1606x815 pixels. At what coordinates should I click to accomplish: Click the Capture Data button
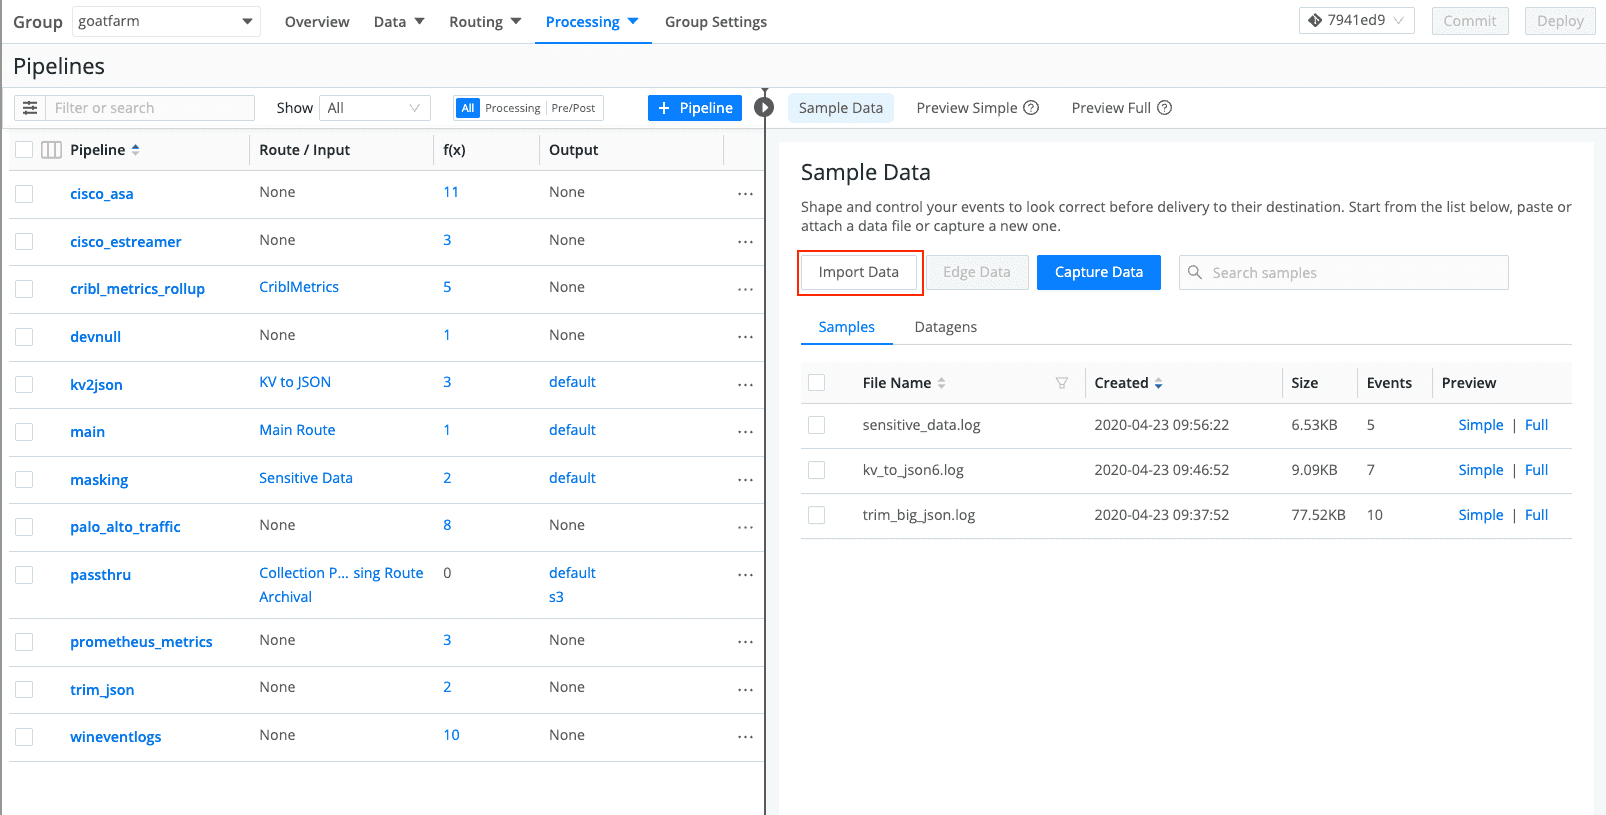tap(1098, 272)
